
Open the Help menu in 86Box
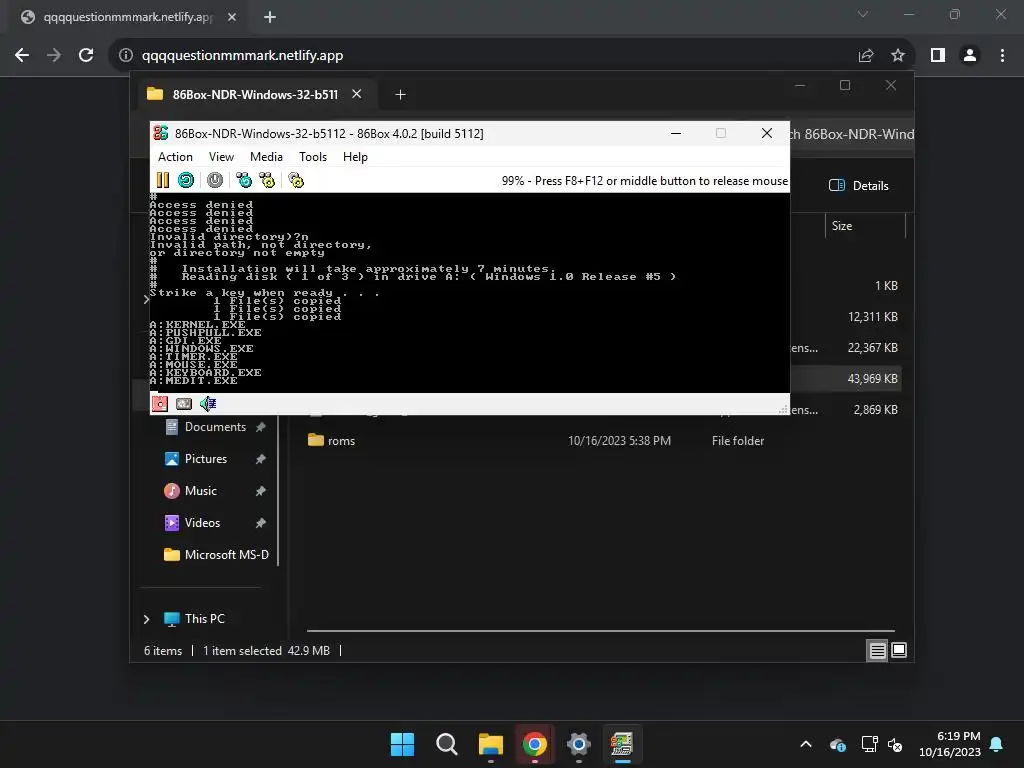[x=355, y=157]
